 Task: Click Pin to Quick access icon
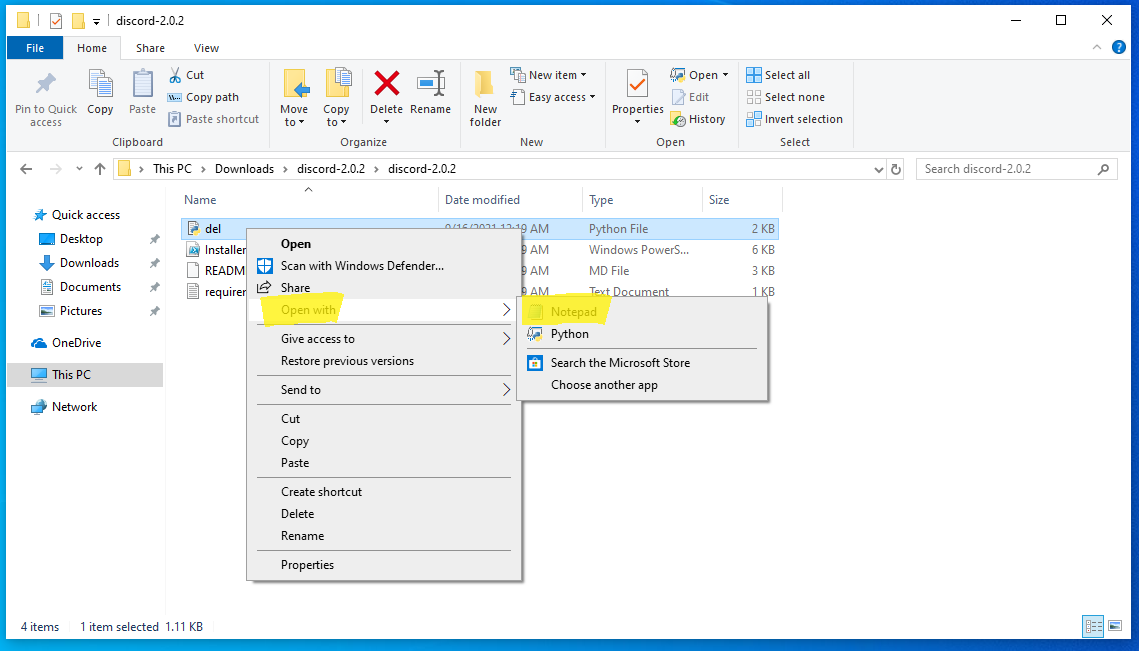click(46, 84)
